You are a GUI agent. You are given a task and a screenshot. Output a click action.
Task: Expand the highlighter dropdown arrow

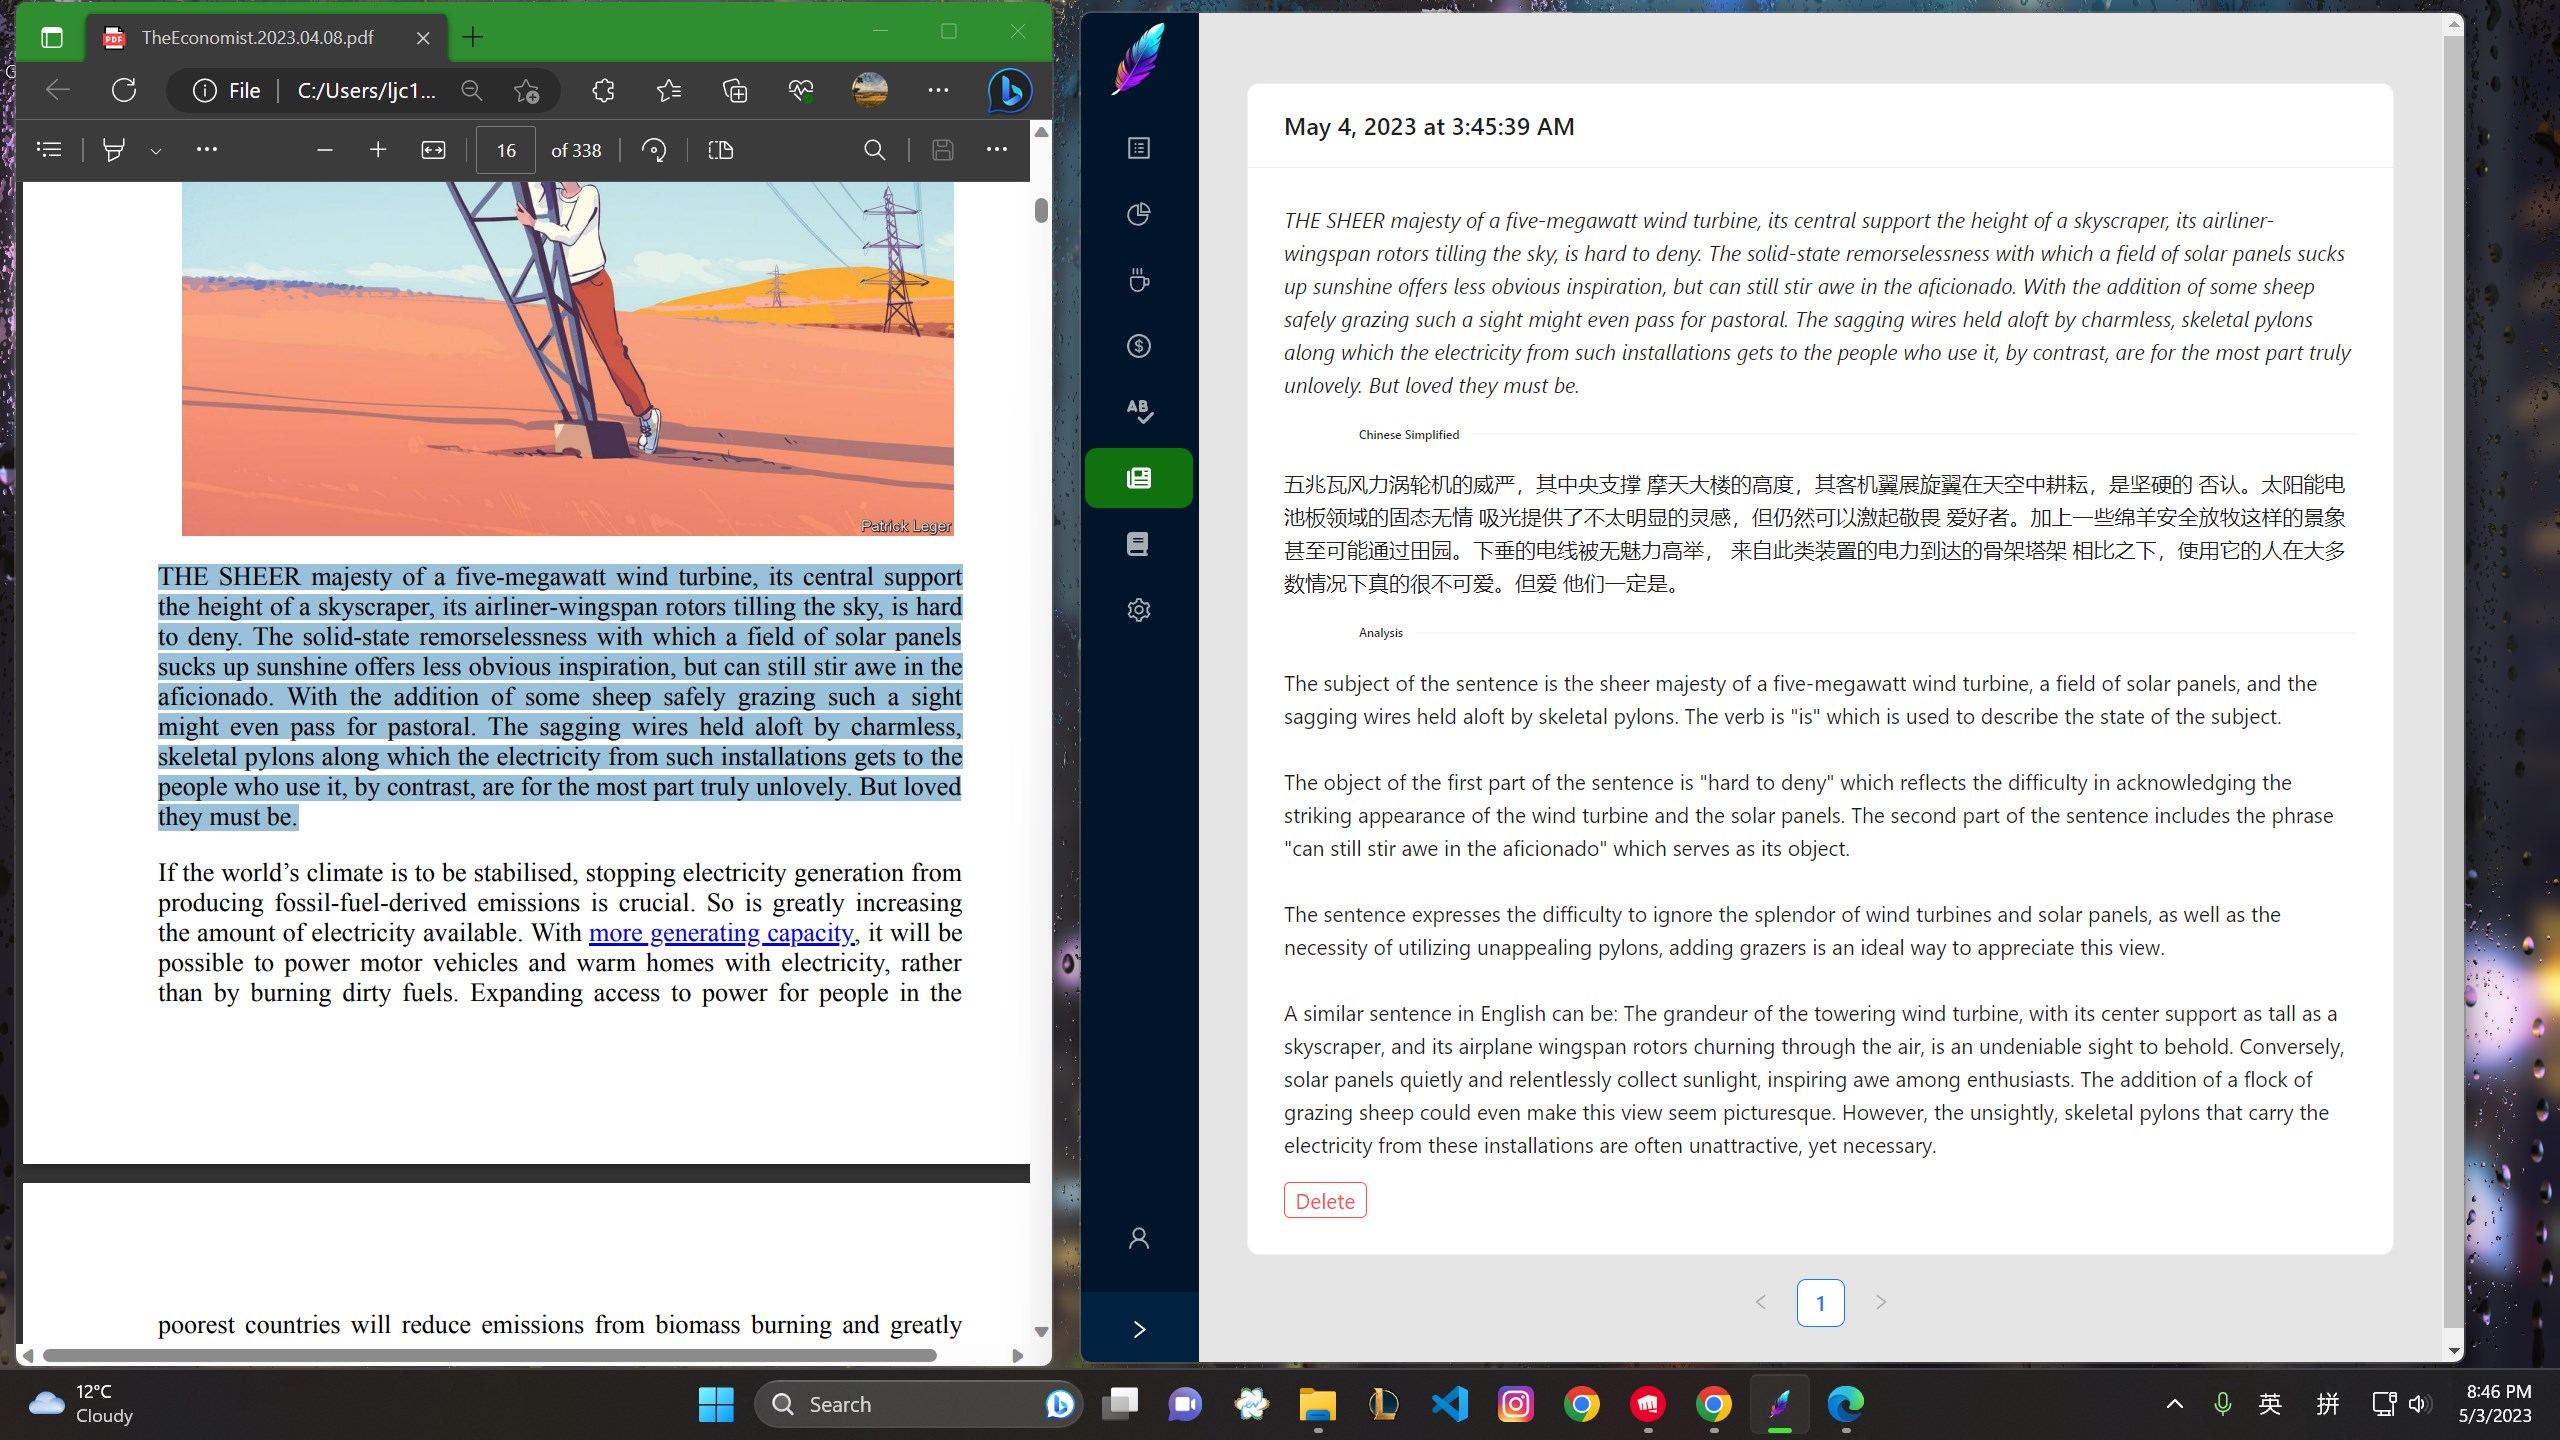155,151
